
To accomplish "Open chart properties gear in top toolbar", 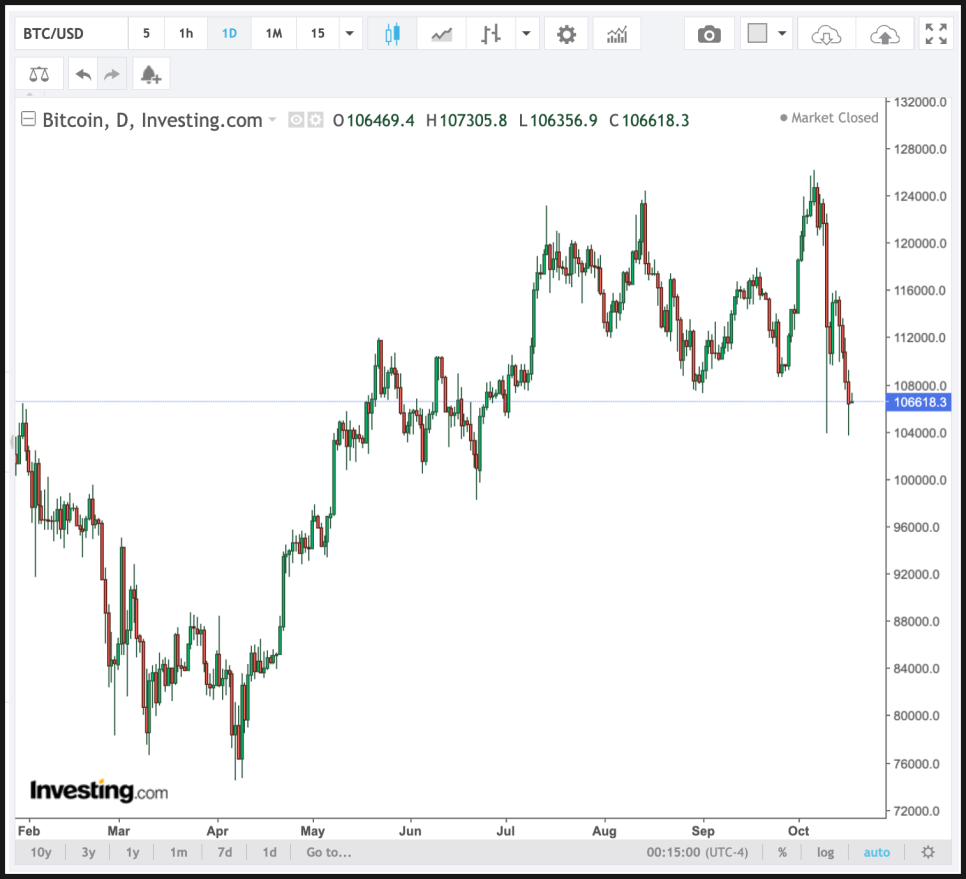I will (566, 34).
